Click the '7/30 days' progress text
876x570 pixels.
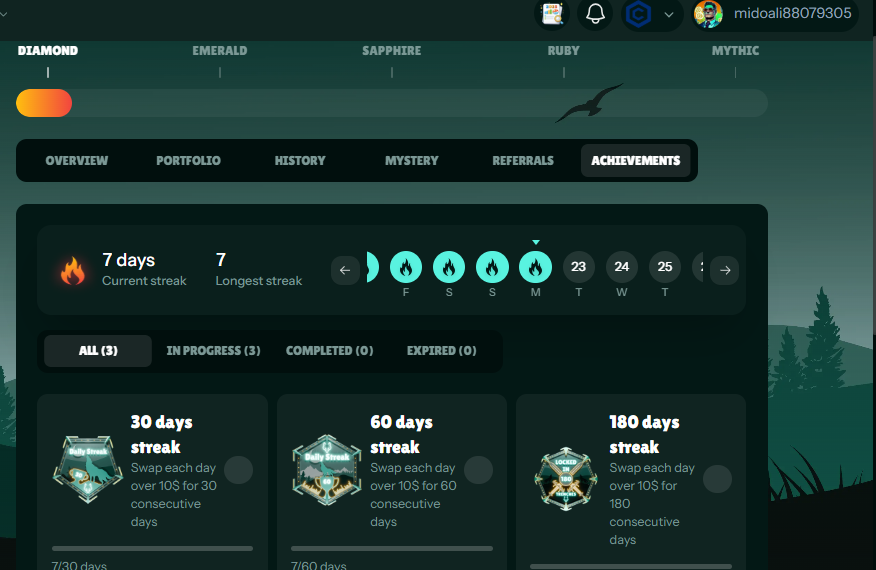click(x=79, y=564)
